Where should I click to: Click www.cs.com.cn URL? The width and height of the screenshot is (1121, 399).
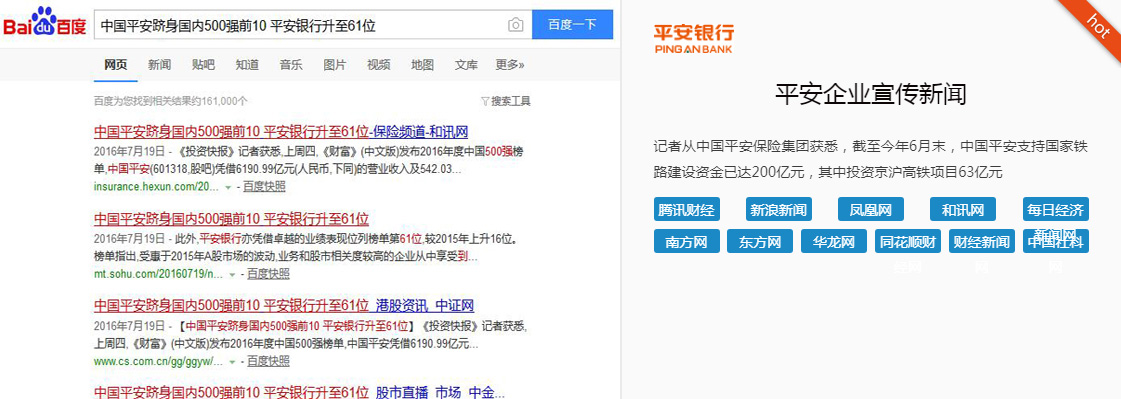click(159, 362)
